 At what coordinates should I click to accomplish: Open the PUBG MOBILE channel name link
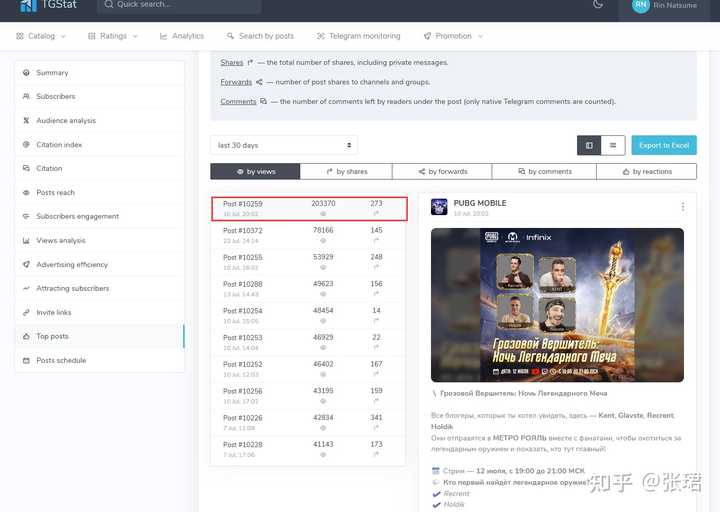(480, 203)
